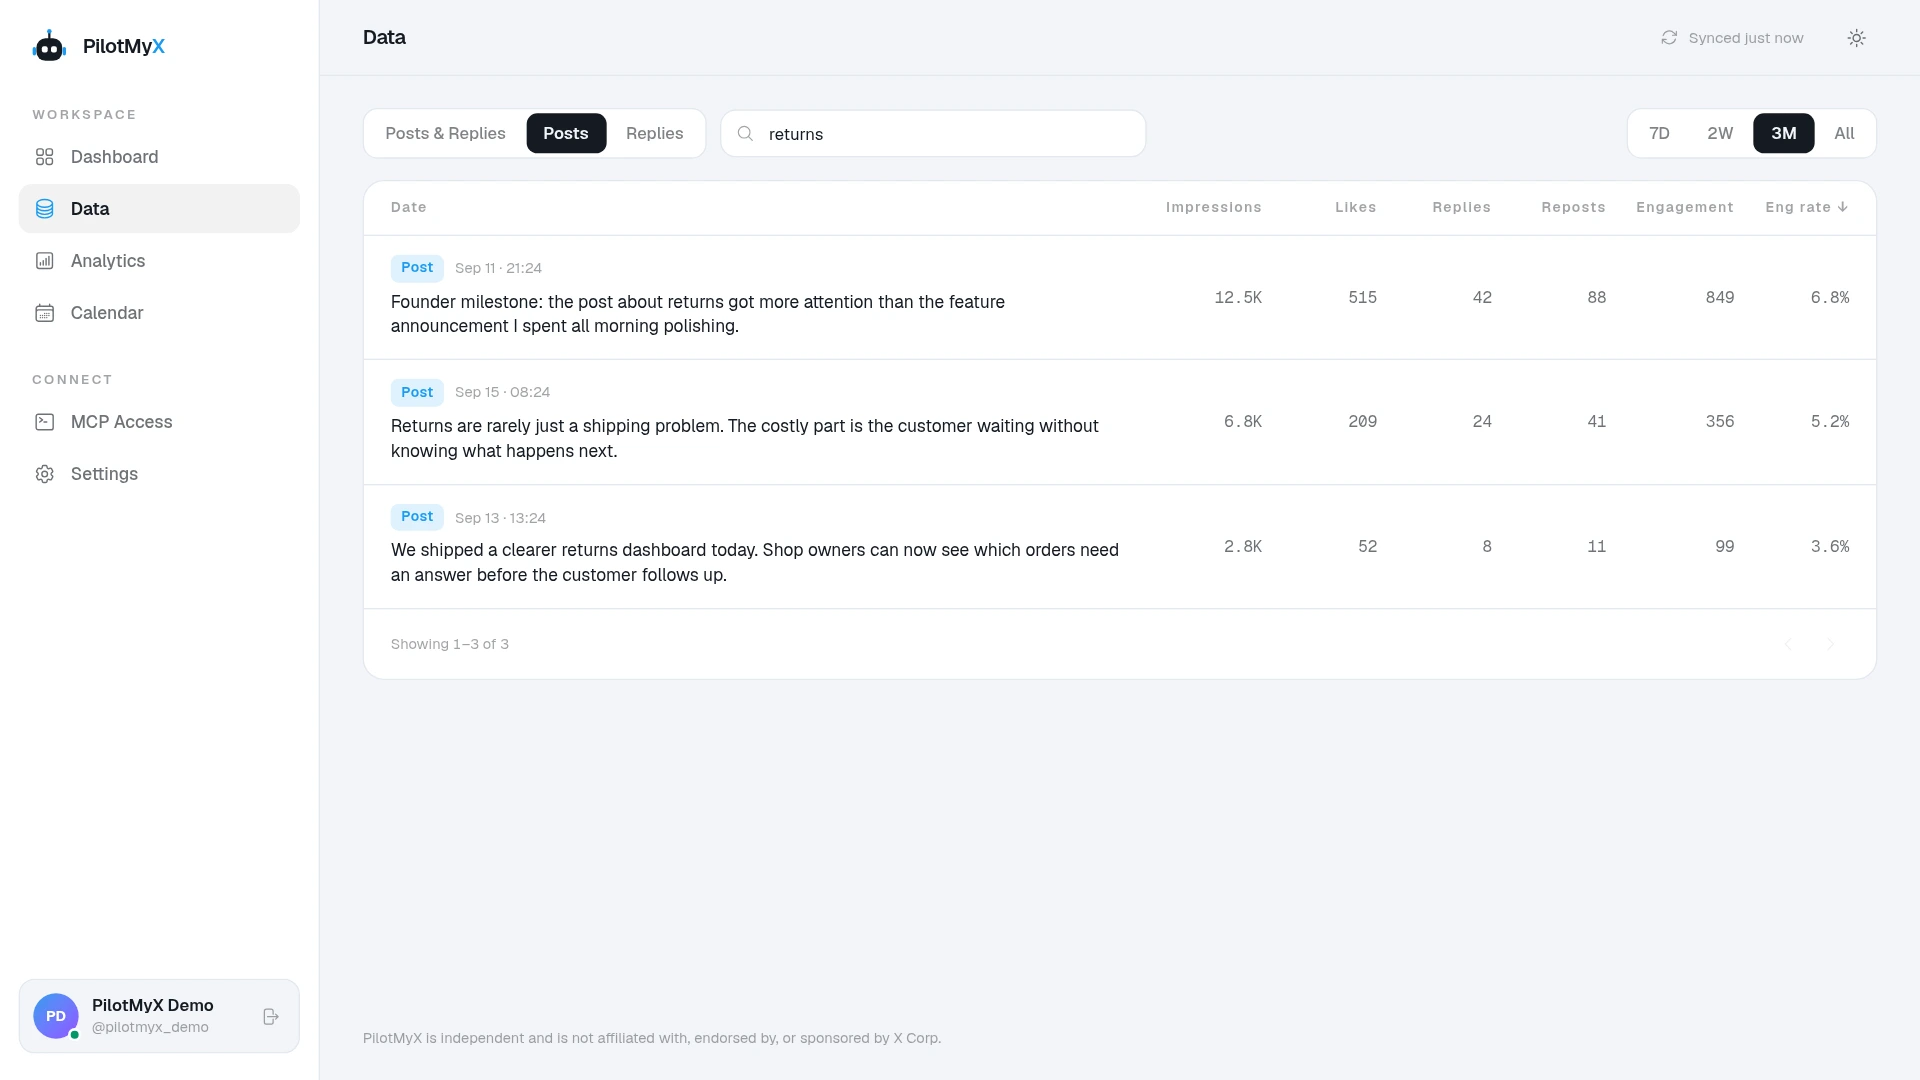Toggle light/dark theme sun icon
This screenshot has height=1080, width=1920.
(x=1857, y=38)
